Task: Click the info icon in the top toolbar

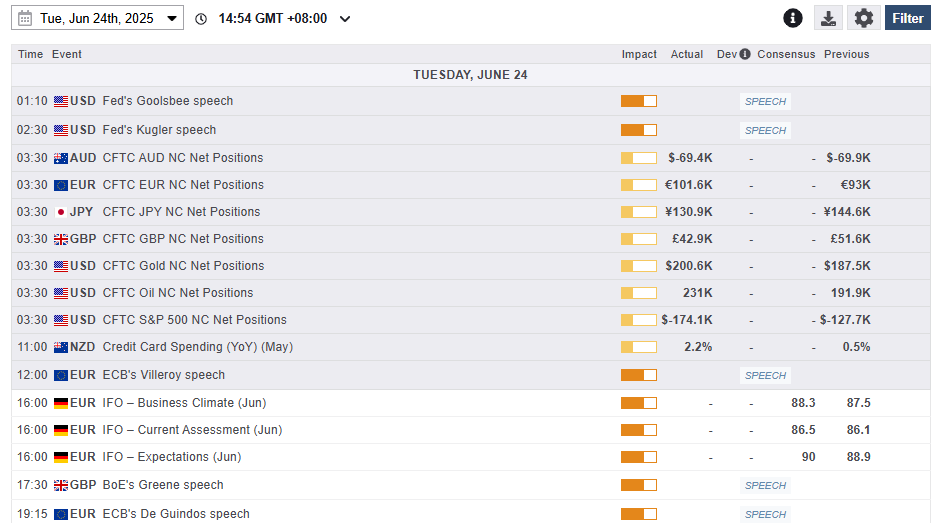Action: (793, 18)
